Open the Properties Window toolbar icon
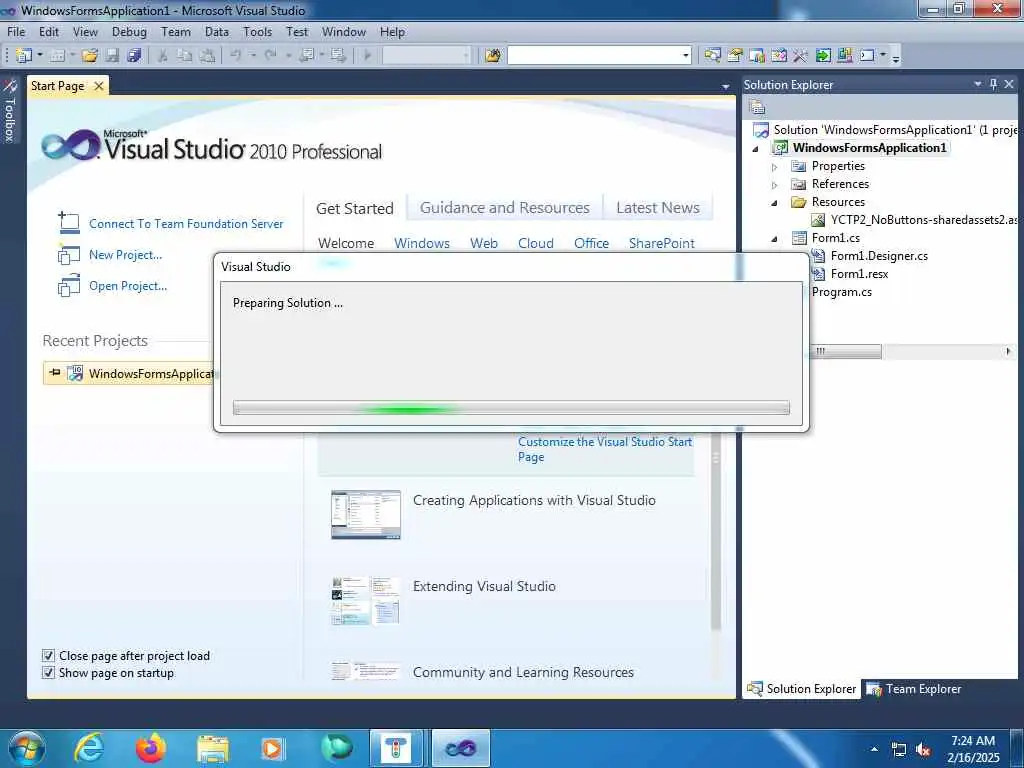Viewport: 1024px width, 768px height. (735, 56)
